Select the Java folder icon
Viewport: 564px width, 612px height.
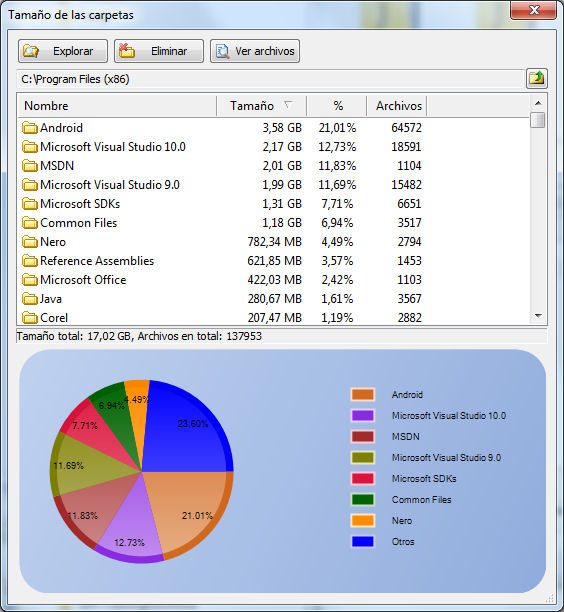tap(30, 299)
